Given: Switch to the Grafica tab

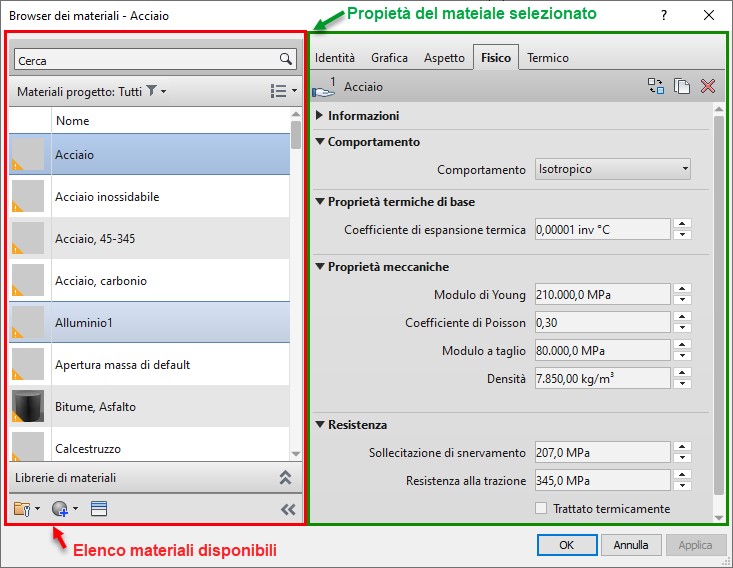Looking at the screenshot, I should (x=389, y=58).
